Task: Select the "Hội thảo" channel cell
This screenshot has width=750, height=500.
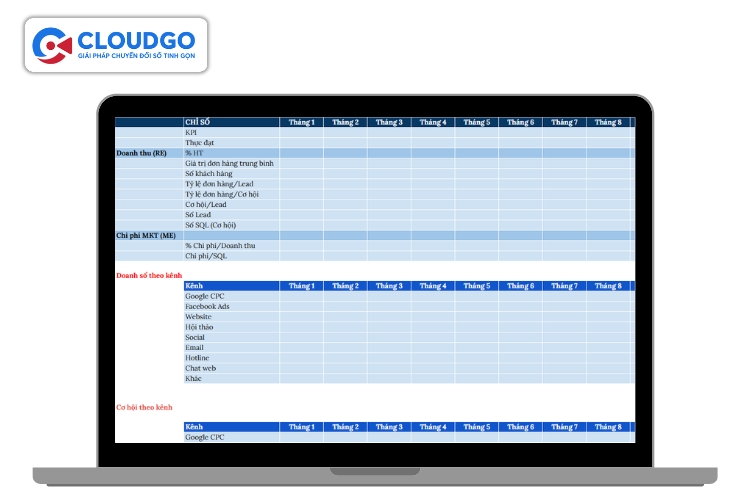Action: [x=200, y=327]
